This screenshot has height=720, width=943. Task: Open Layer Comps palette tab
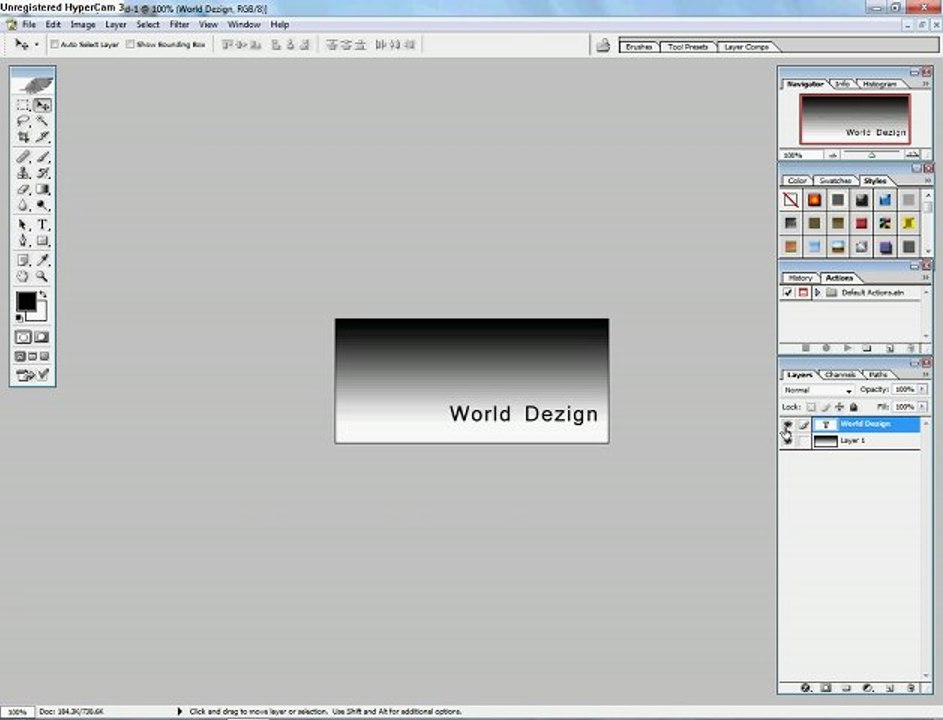(x=746, y=47)
